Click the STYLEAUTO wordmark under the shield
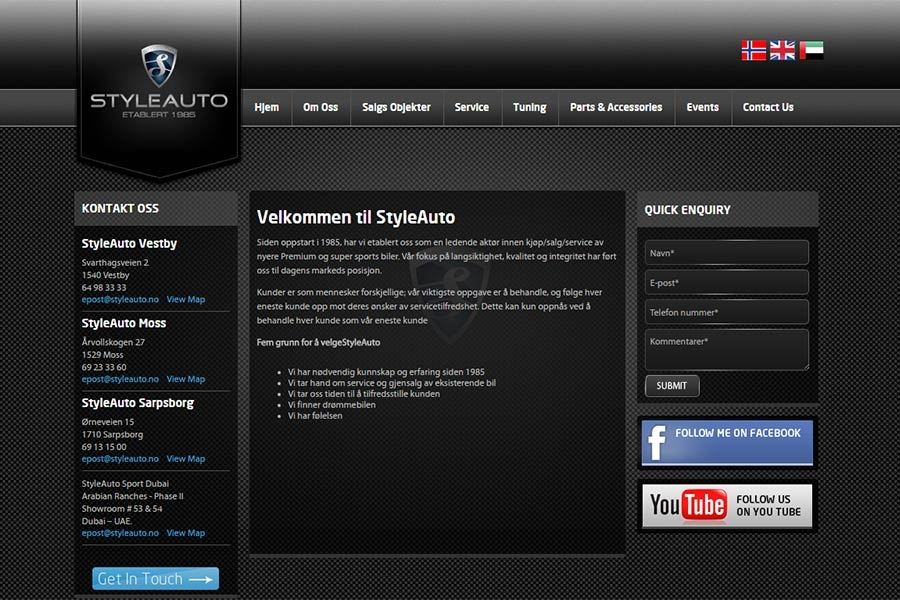Screen dimensions: 900x600 pos(159,101)
